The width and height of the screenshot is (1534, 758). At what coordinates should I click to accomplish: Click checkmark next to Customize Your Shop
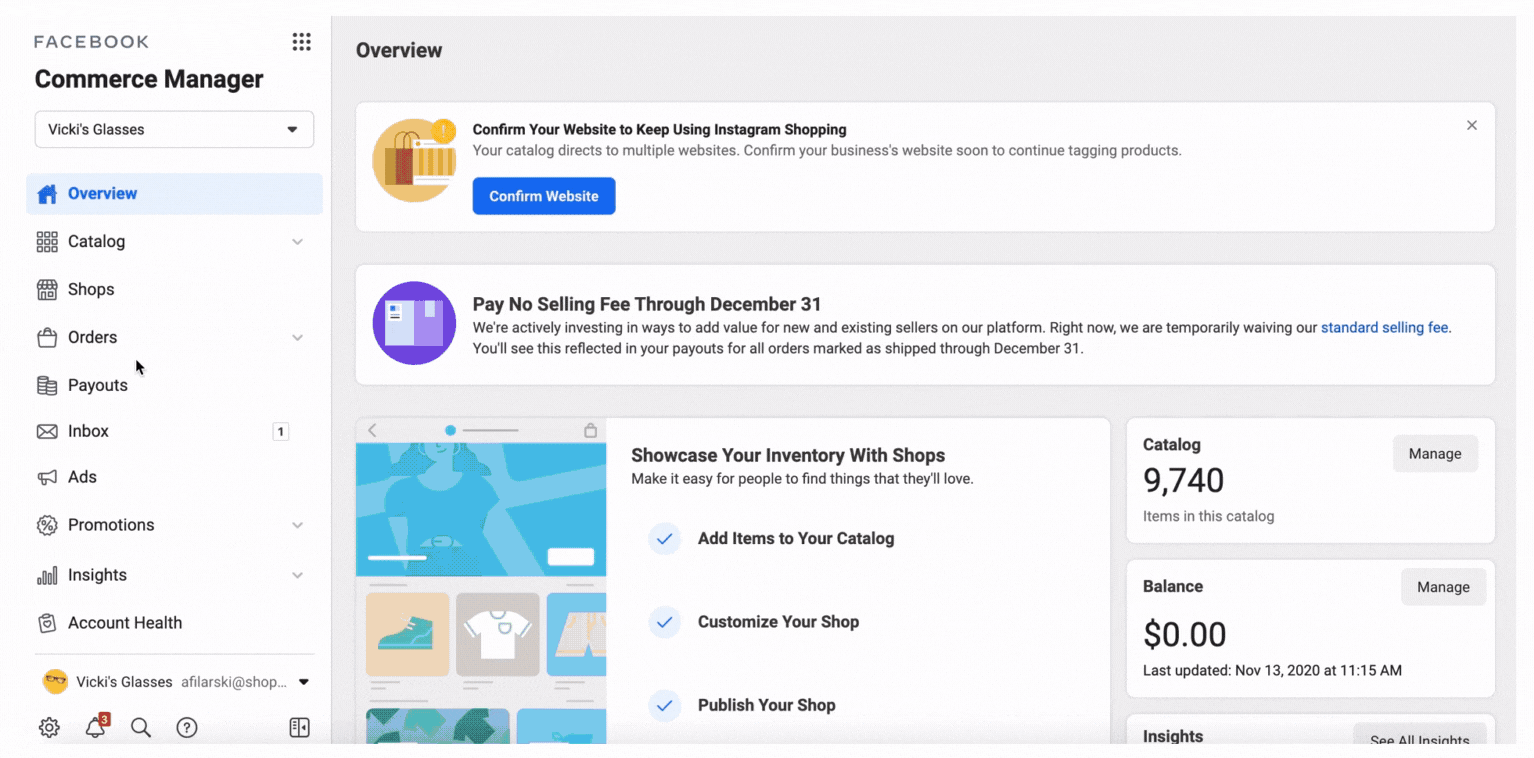coord(664,622)
